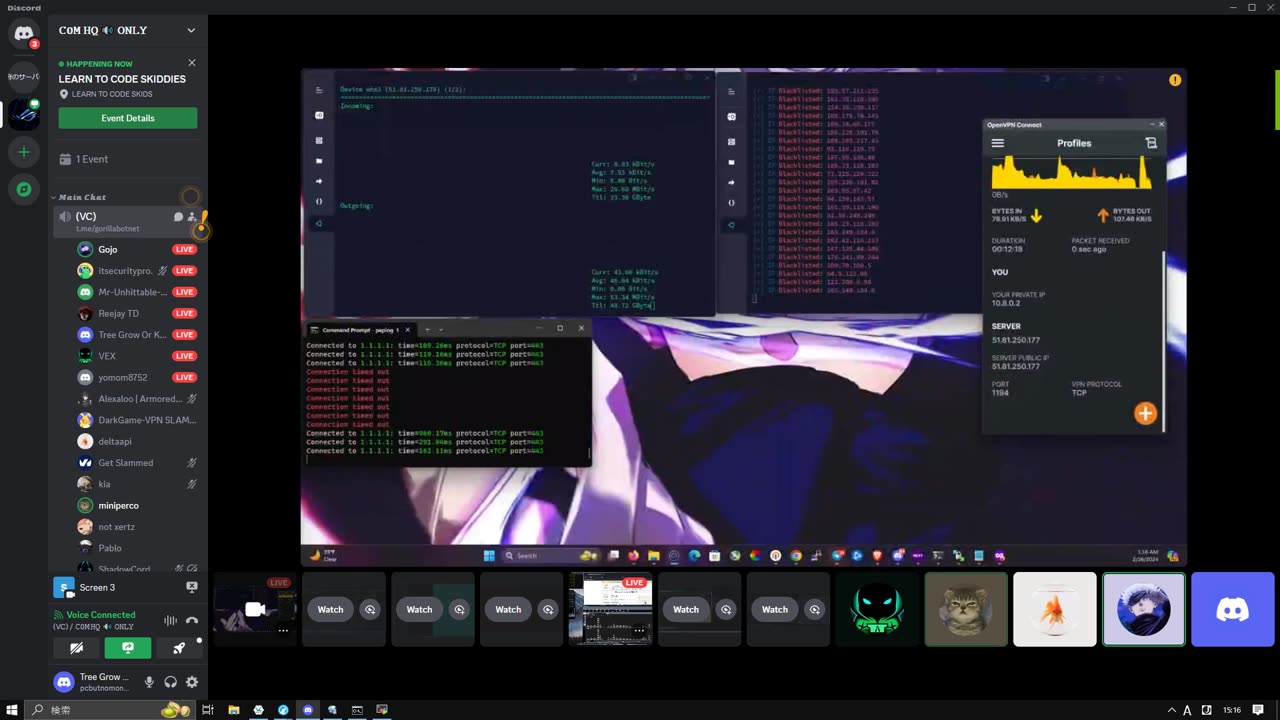Select the blurple Discord logo tile
The height and width of the screenshot is (720, 1280).
[x=1233, y=609]
